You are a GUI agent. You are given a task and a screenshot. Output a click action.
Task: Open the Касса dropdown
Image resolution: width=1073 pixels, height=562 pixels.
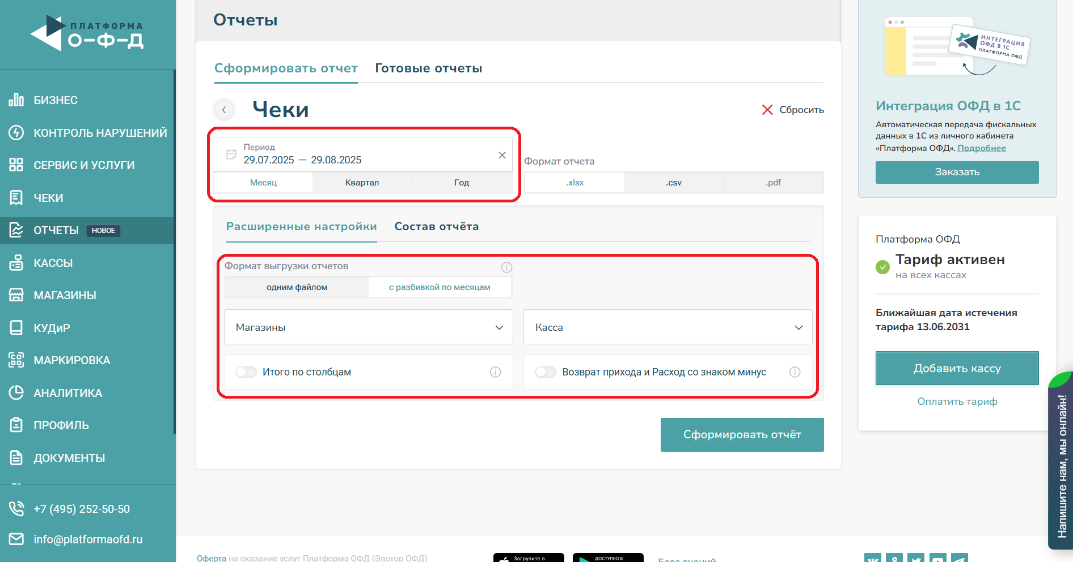click(x=667, y=327)
